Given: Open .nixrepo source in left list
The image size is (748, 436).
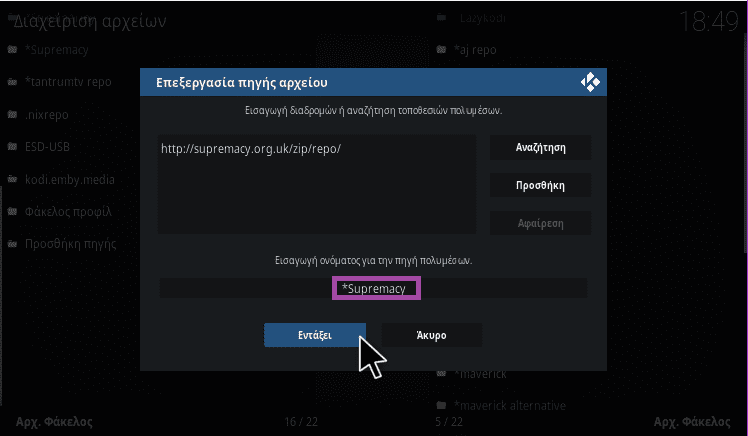Looking at the screenshot, I should pos(47,115).
